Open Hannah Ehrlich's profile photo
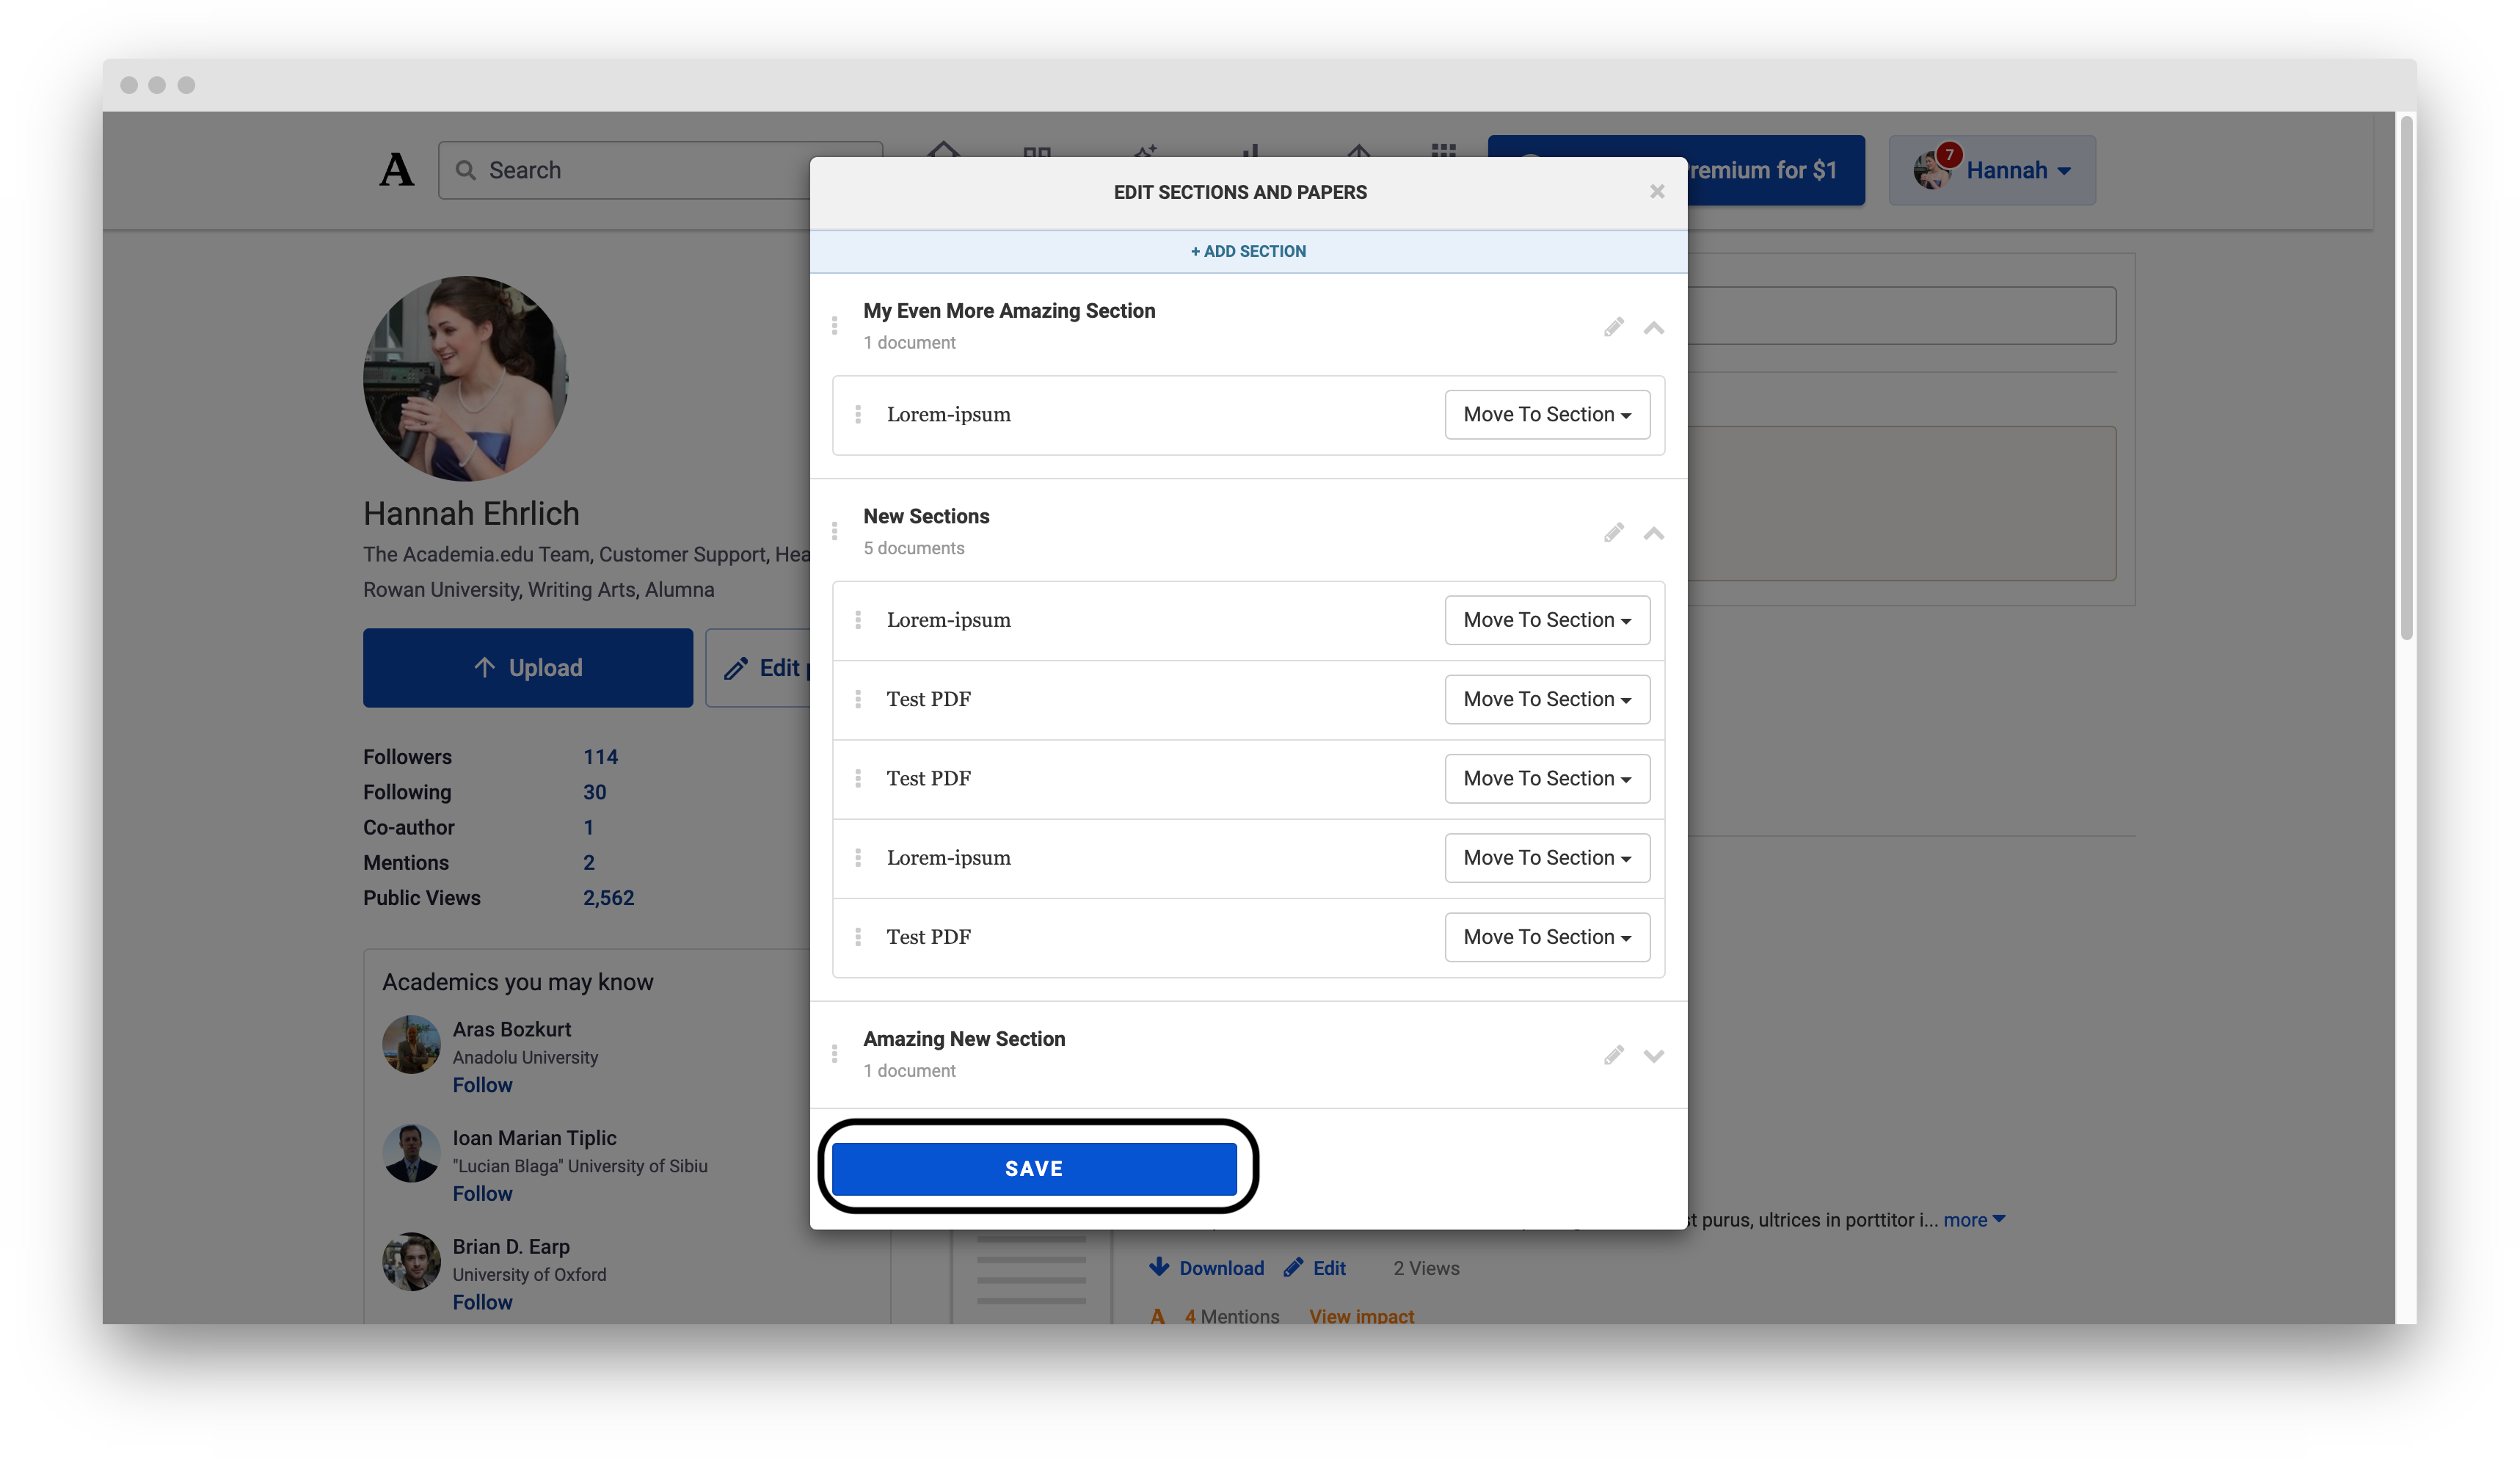2520x1471 pixels. pyautogui.click(x=466, y=379)
